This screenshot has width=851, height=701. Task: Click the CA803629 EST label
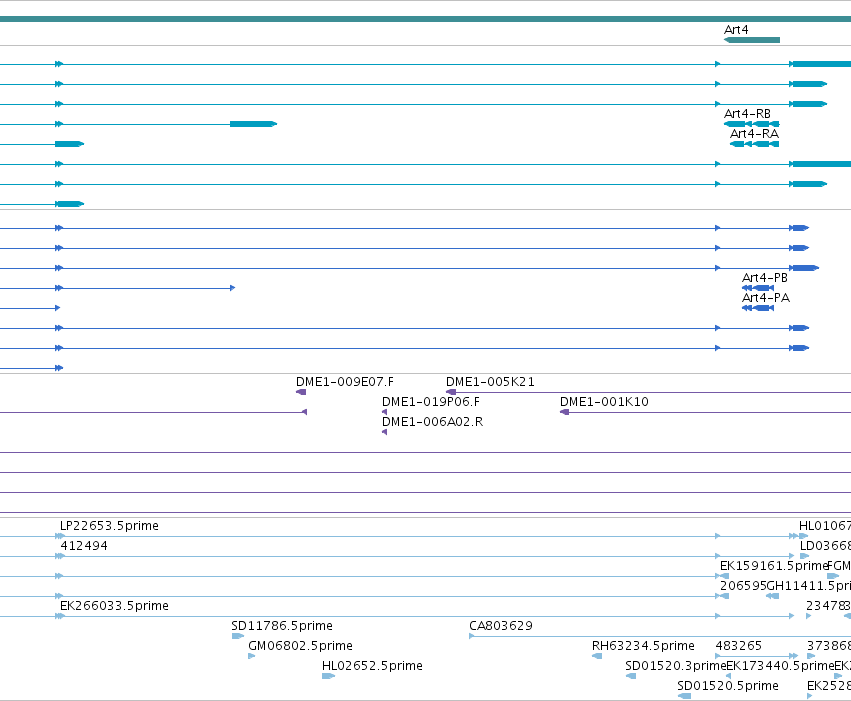500,626
